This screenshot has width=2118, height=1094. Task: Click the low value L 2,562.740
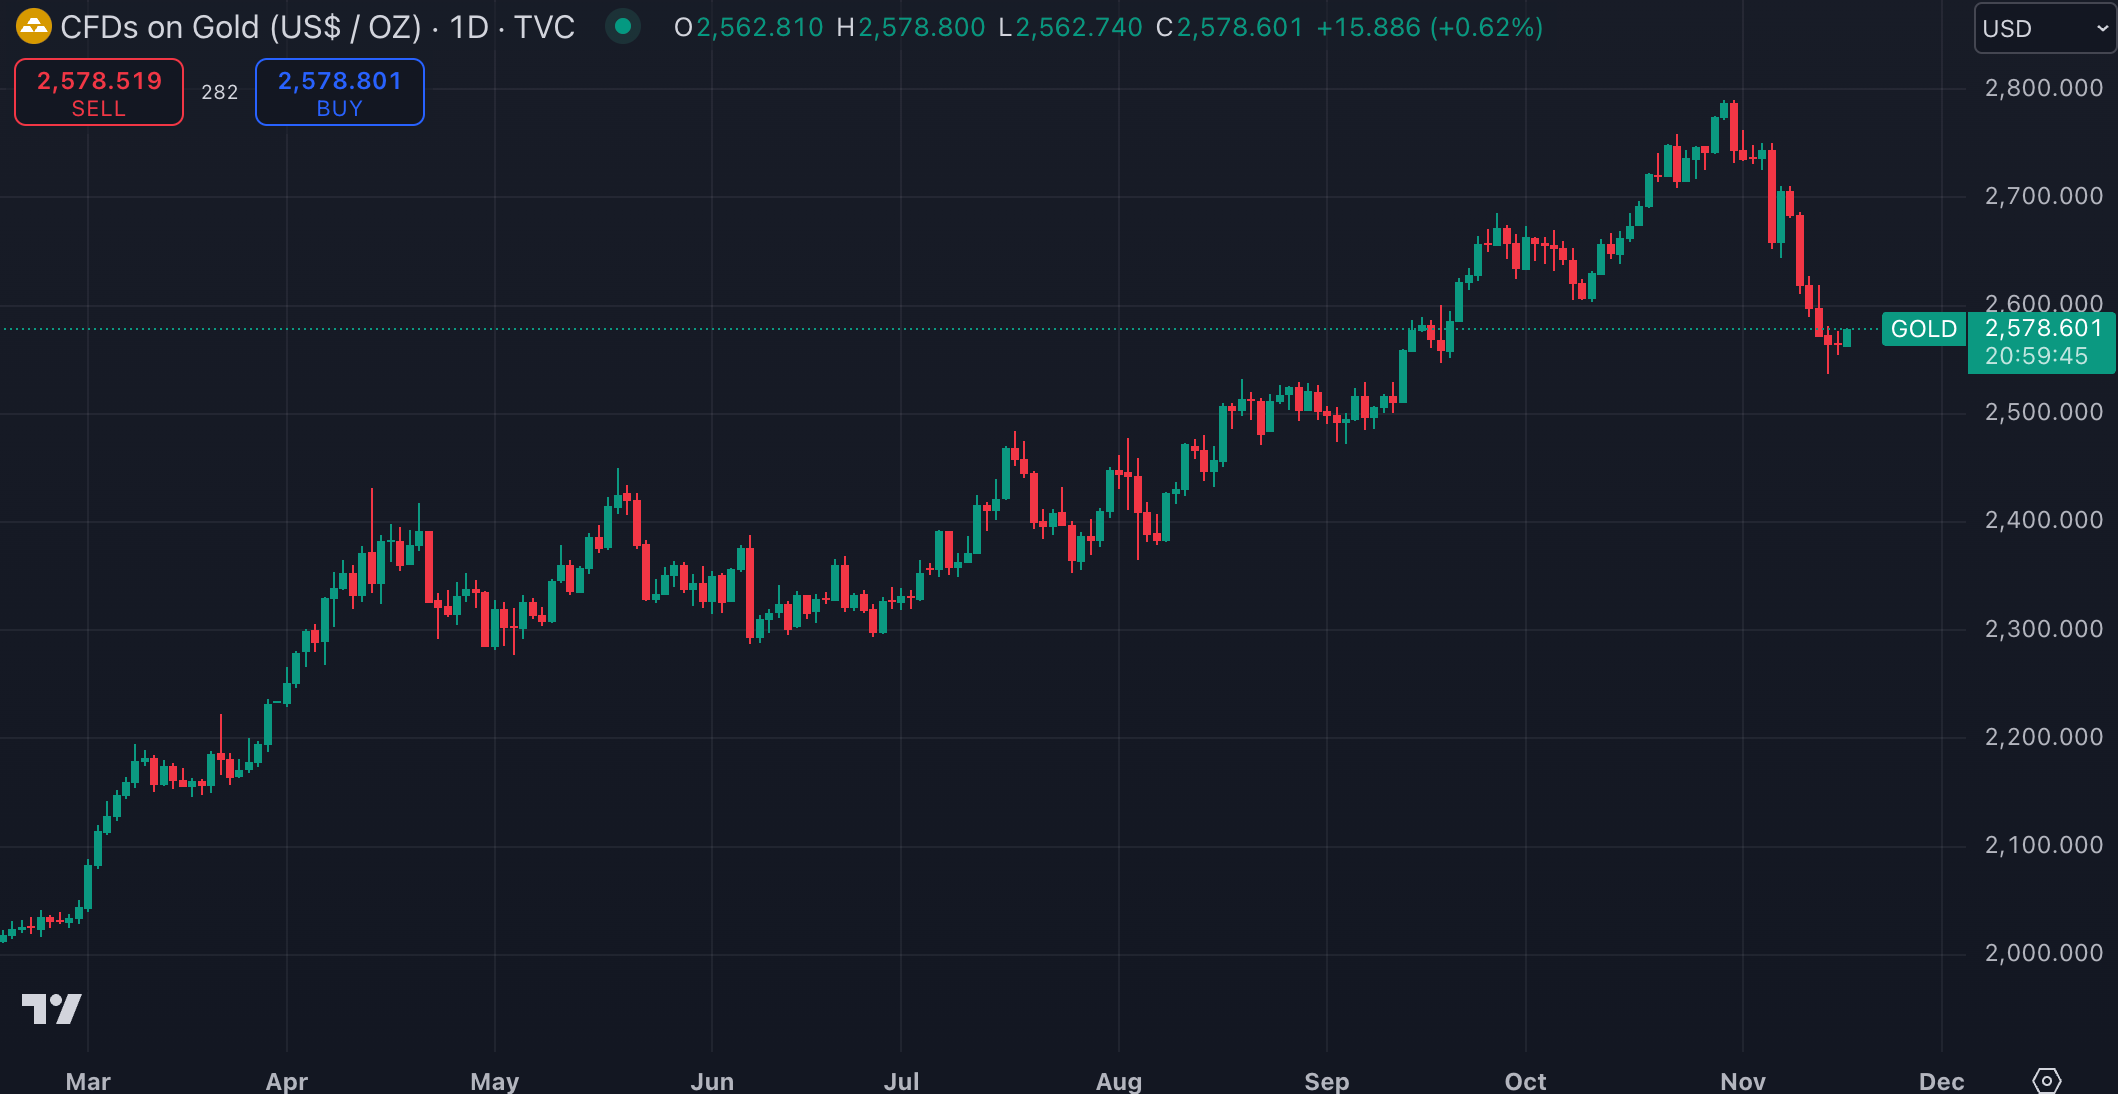tap(1071, 28)
